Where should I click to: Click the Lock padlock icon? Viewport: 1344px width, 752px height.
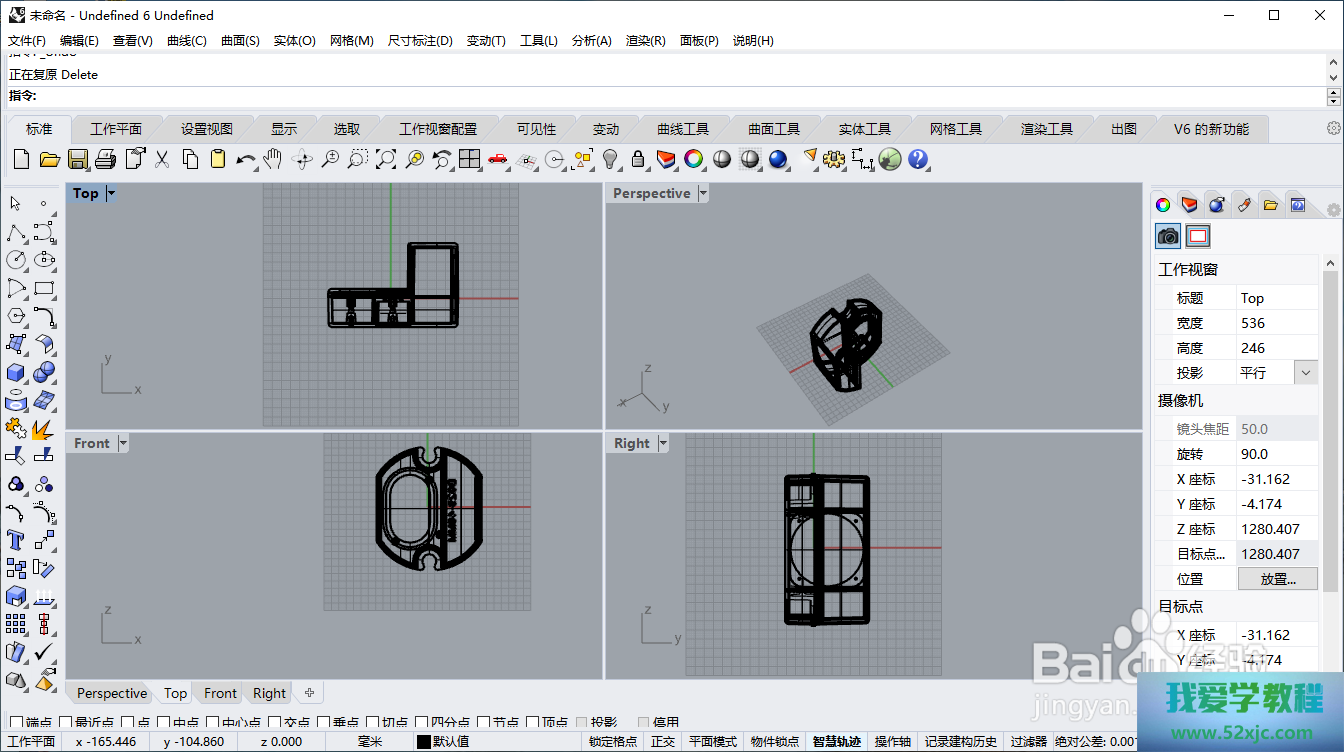[x=638, y=159]
